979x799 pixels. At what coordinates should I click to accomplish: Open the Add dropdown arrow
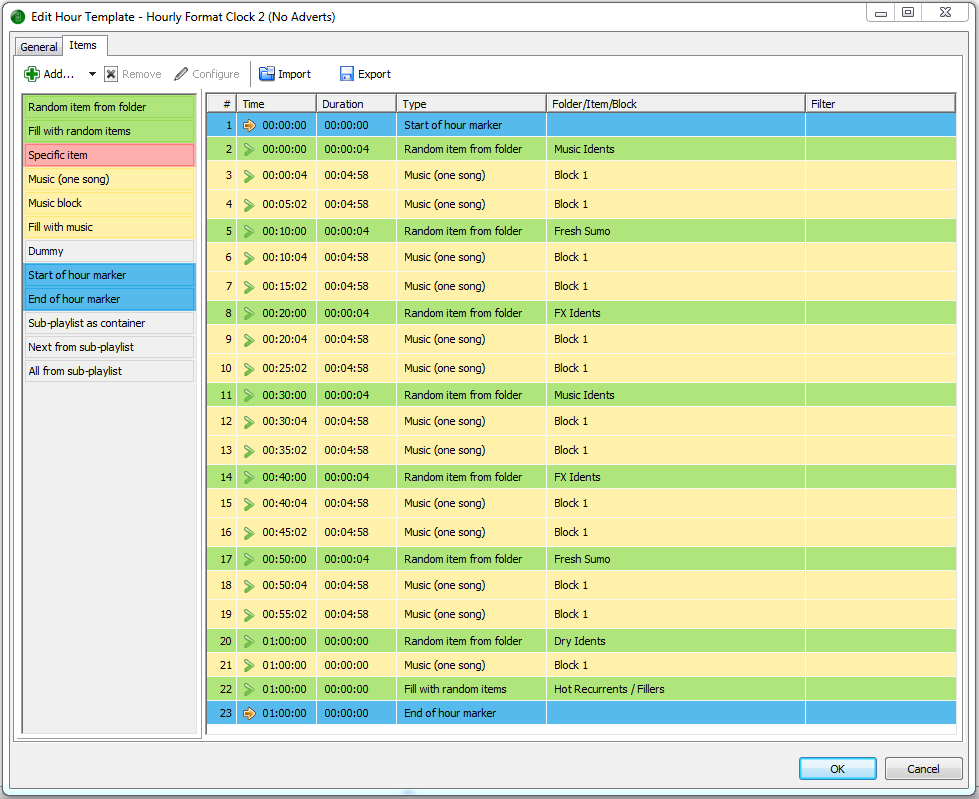(92, 74)
